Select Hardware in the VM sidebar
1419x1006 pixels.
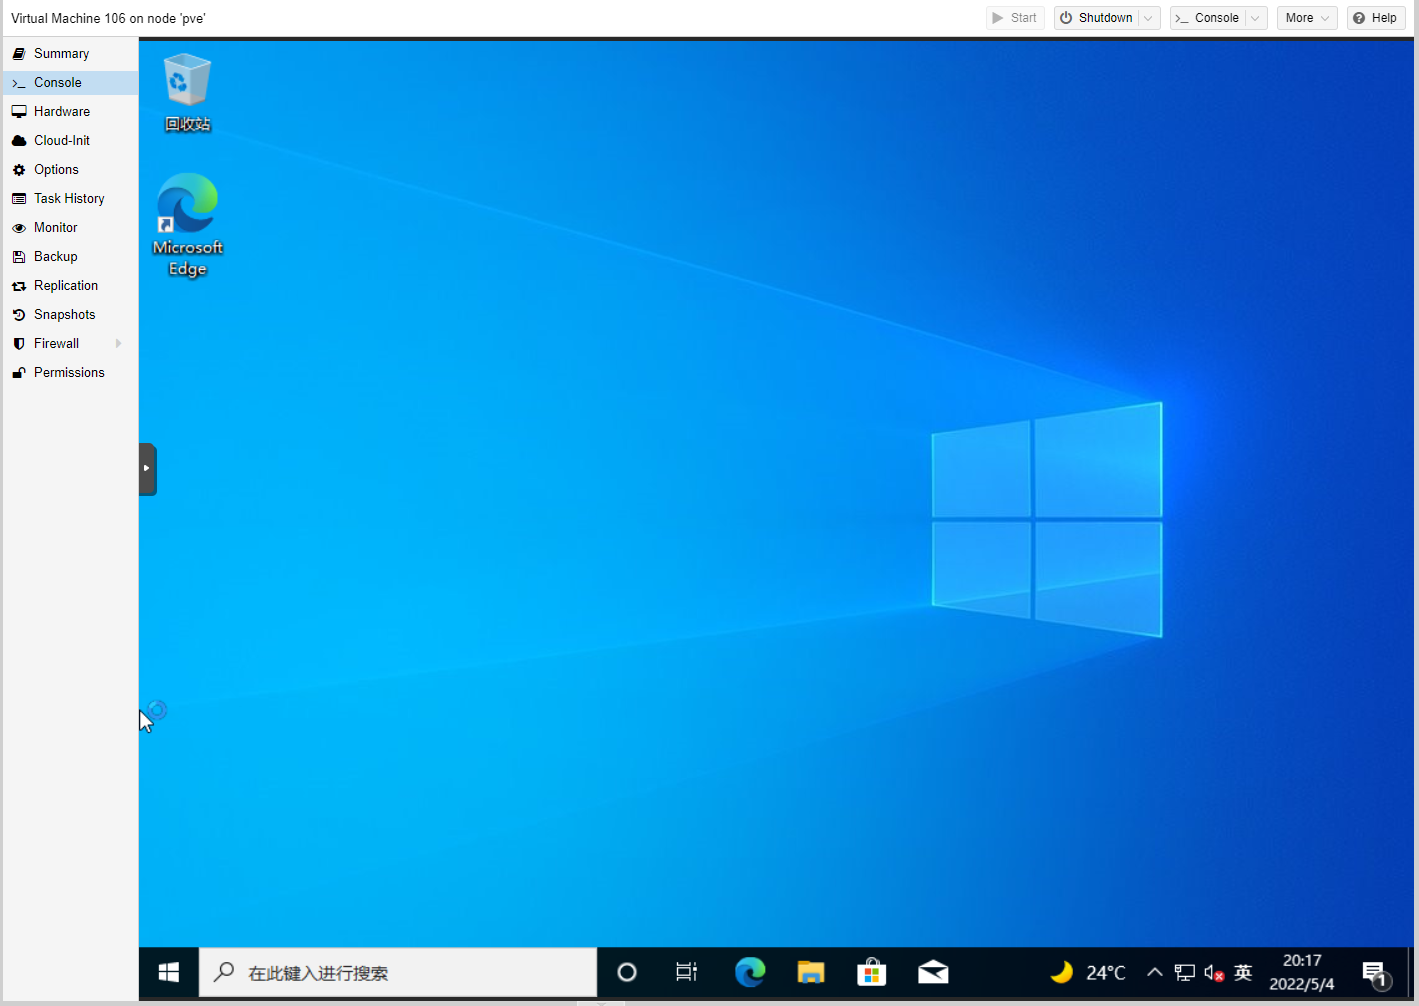(x=62, y=112)
